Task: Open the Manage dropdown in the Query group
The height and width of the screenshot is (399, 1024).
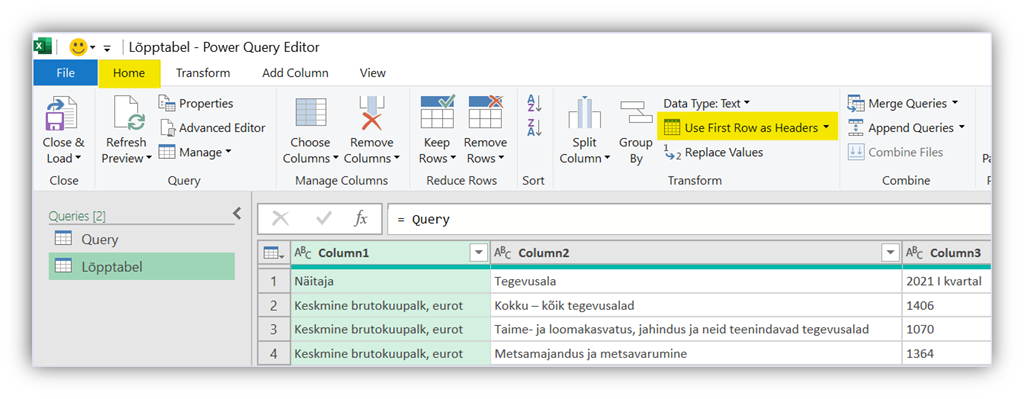Action: click(195, 152)
